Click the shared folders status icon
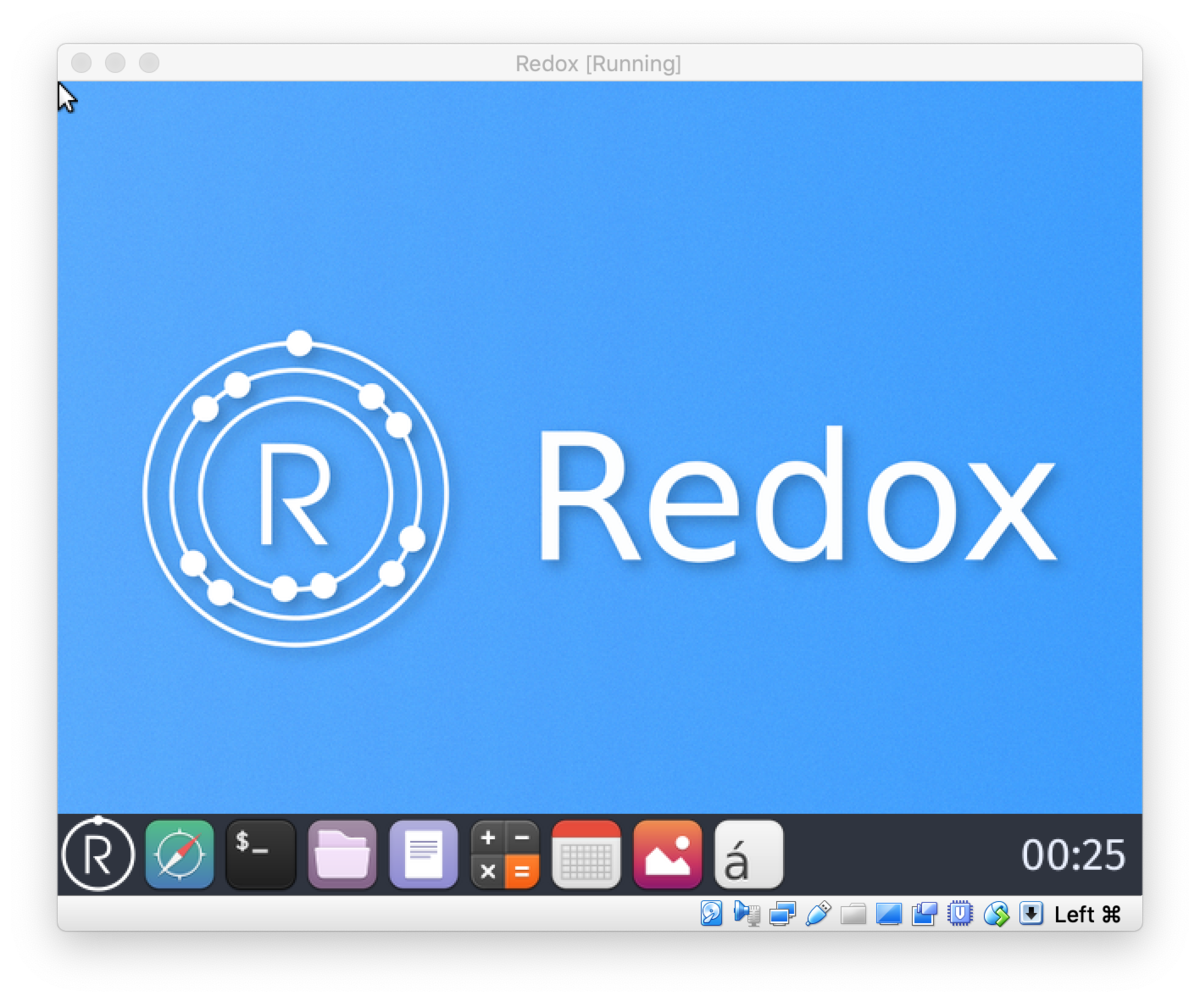Screen dimensions: 1200x1002 [853, 914]
